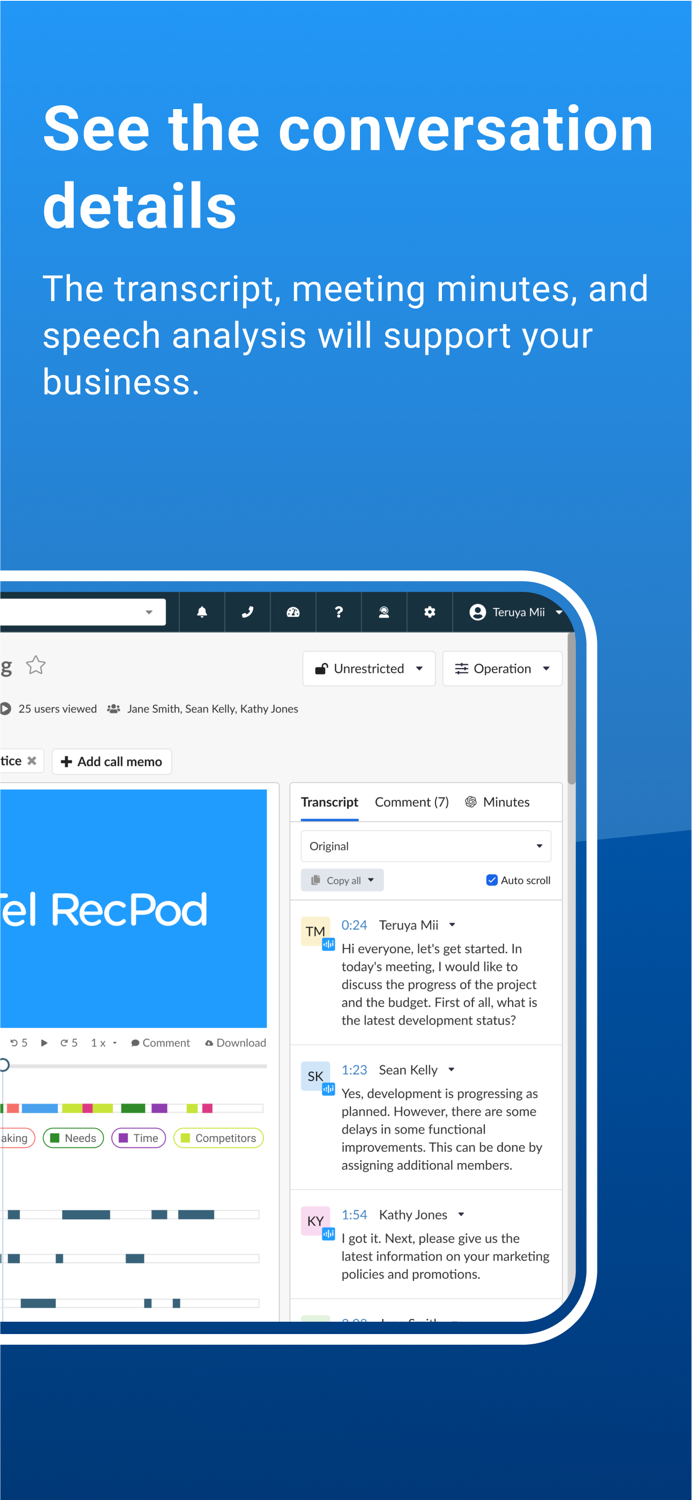The height and width of the screenshot is (1500, 692).
Task: Toggle the Auto scroll checkbox
Action: [492, 880]
